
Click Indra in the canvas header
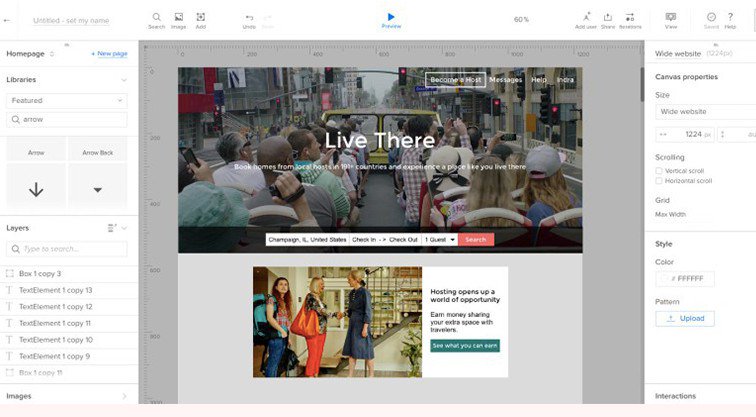565,80
